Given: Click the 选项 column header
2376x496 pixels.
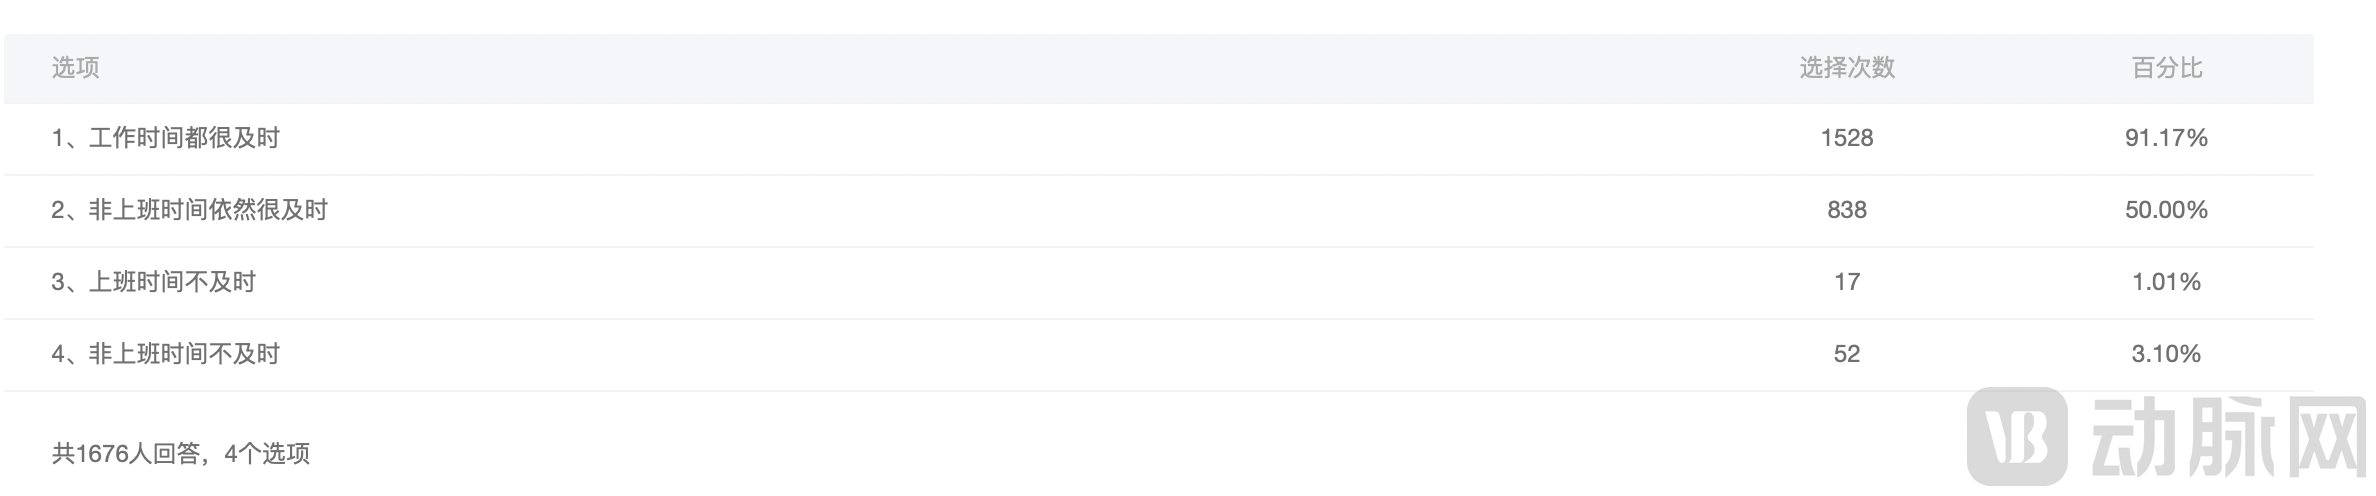Looking at the screenshot, I should [75, 68].
